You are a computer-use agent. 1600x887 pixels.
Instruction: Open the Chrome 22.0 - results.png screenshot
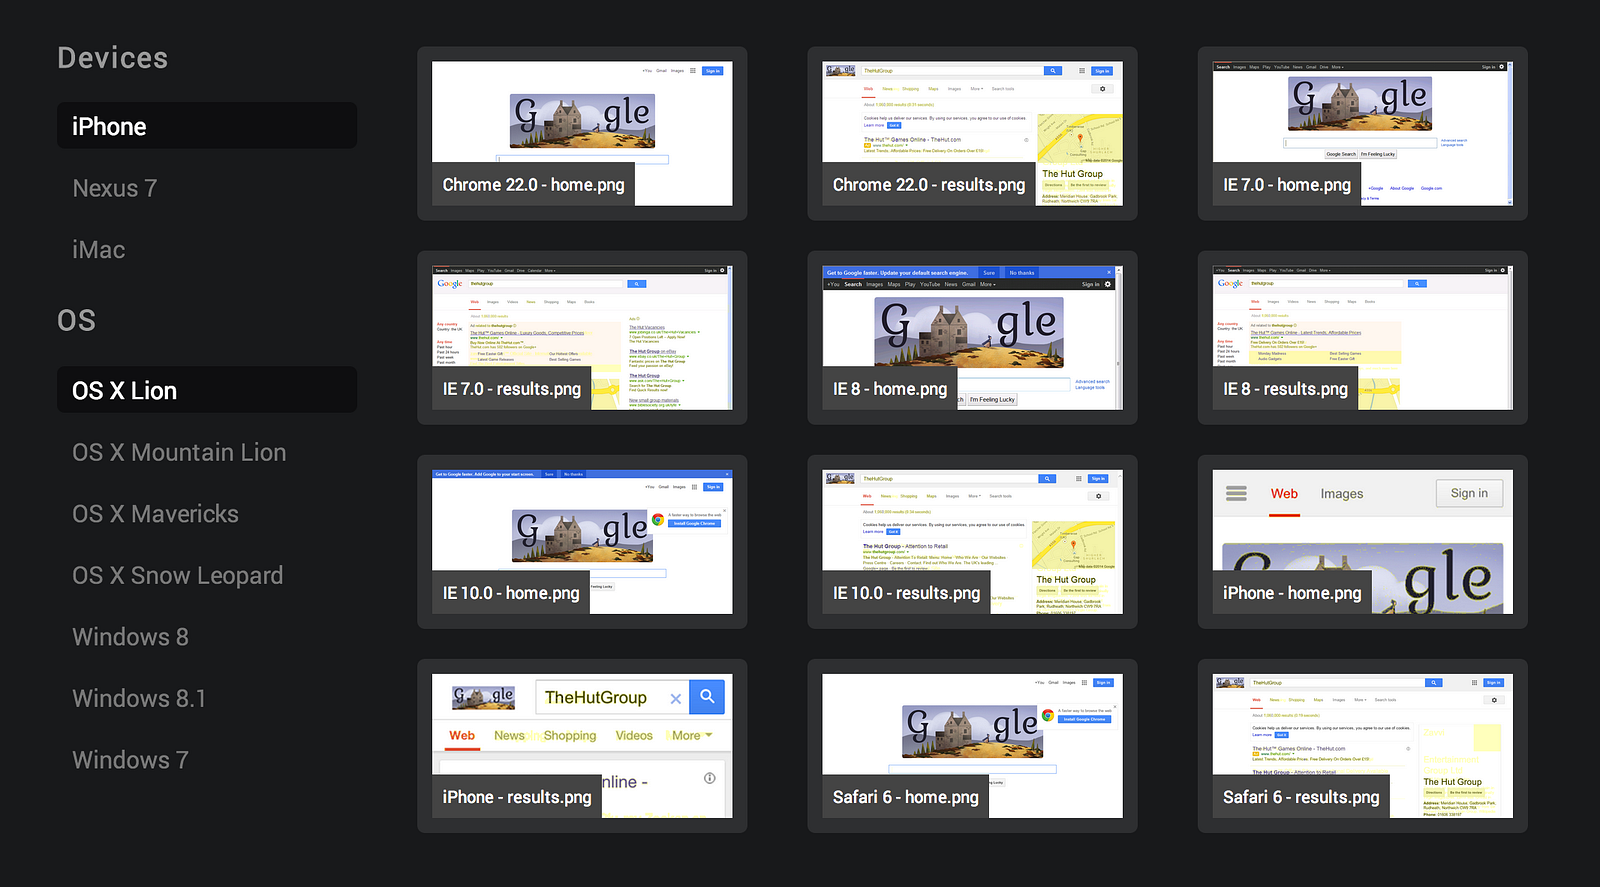(x=972, y=134)
